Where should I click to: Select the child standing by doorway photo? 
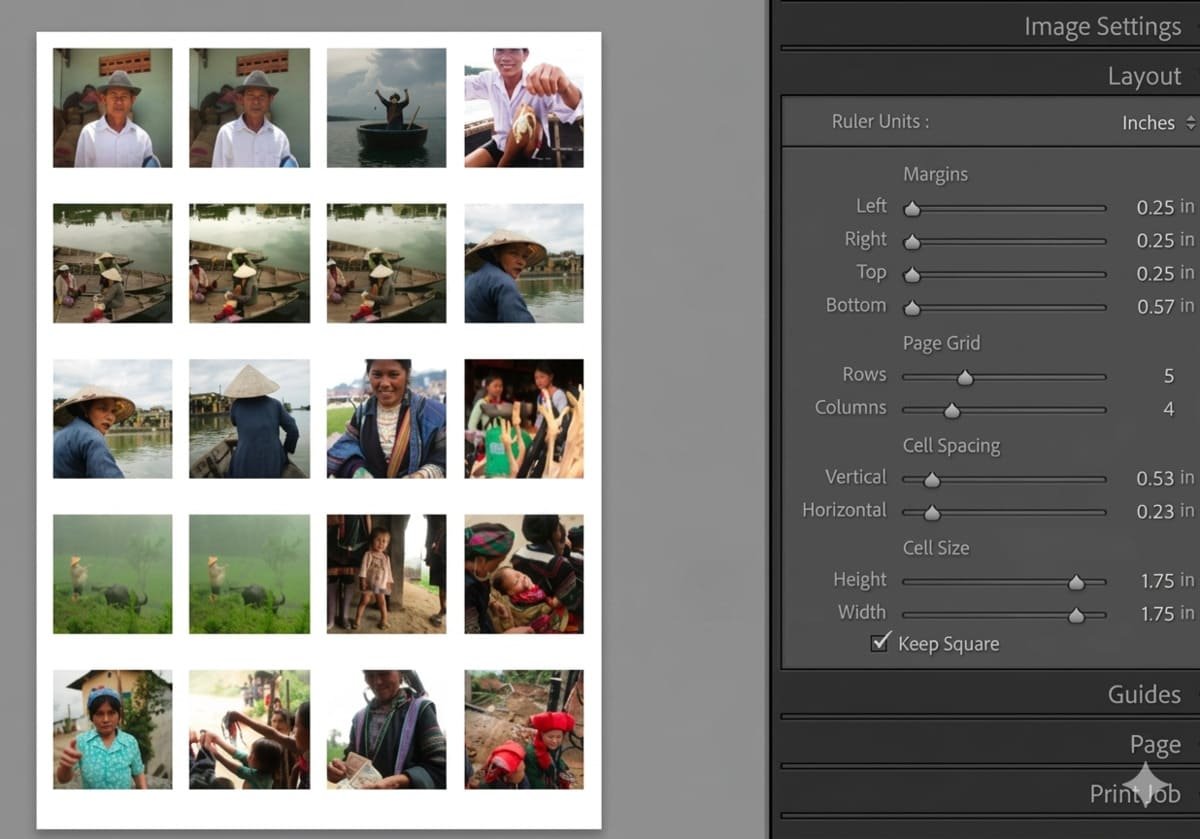coord(386,574)
